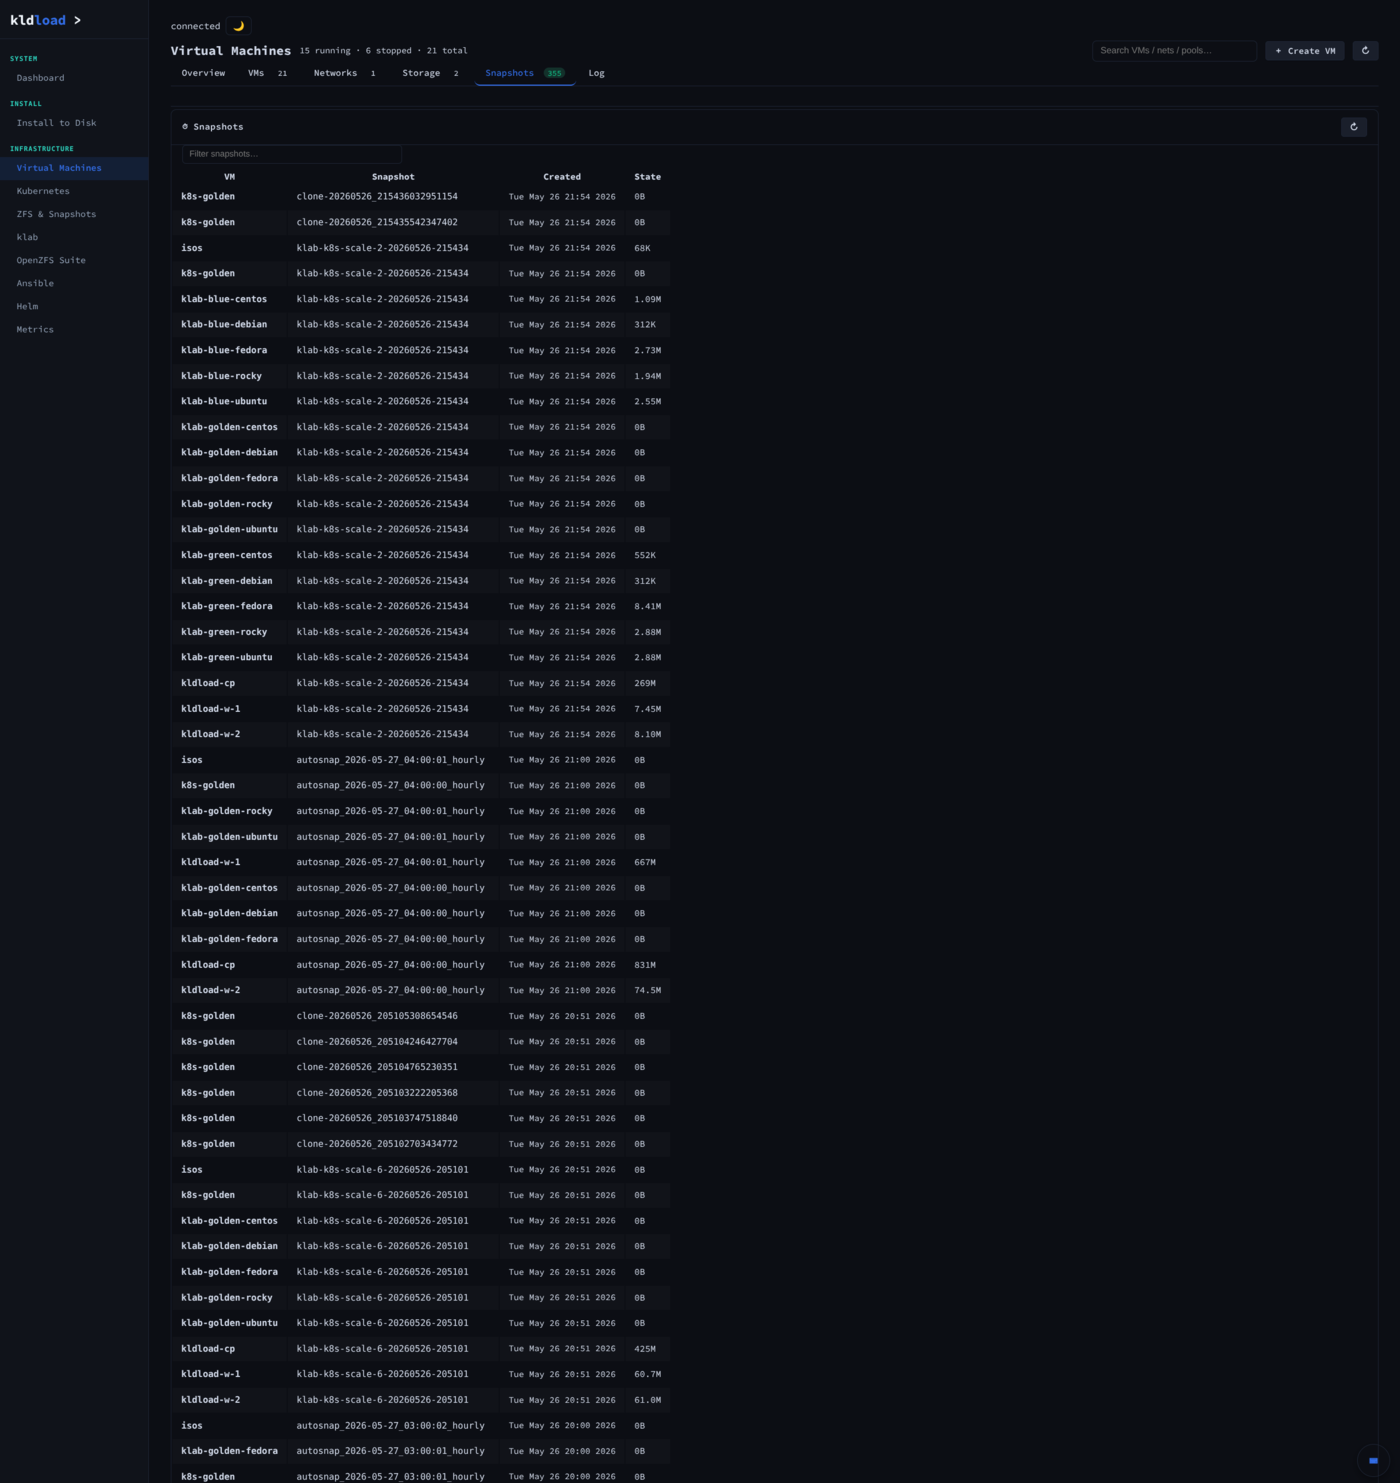Open ZFS & Snapshots page
Image resolution: width=1400 pixels, height=1483 pixels.
click(x=74, y=214)
